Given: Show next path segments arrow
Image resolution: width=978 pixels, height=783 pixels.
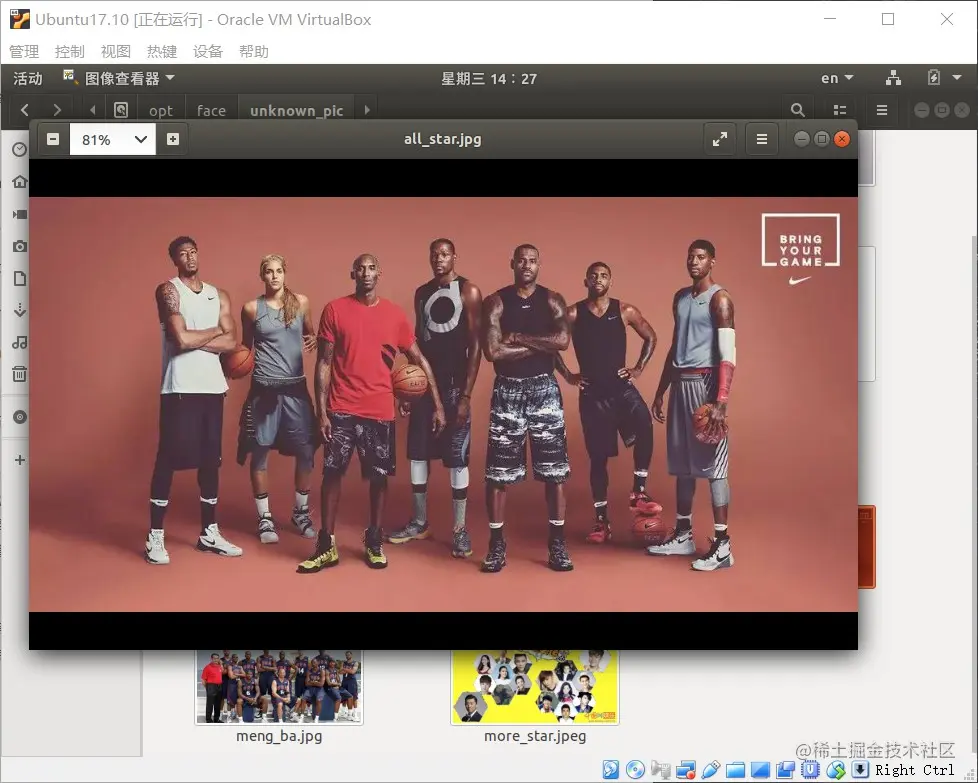Looking at the screenshot, I should pos(367,110).
